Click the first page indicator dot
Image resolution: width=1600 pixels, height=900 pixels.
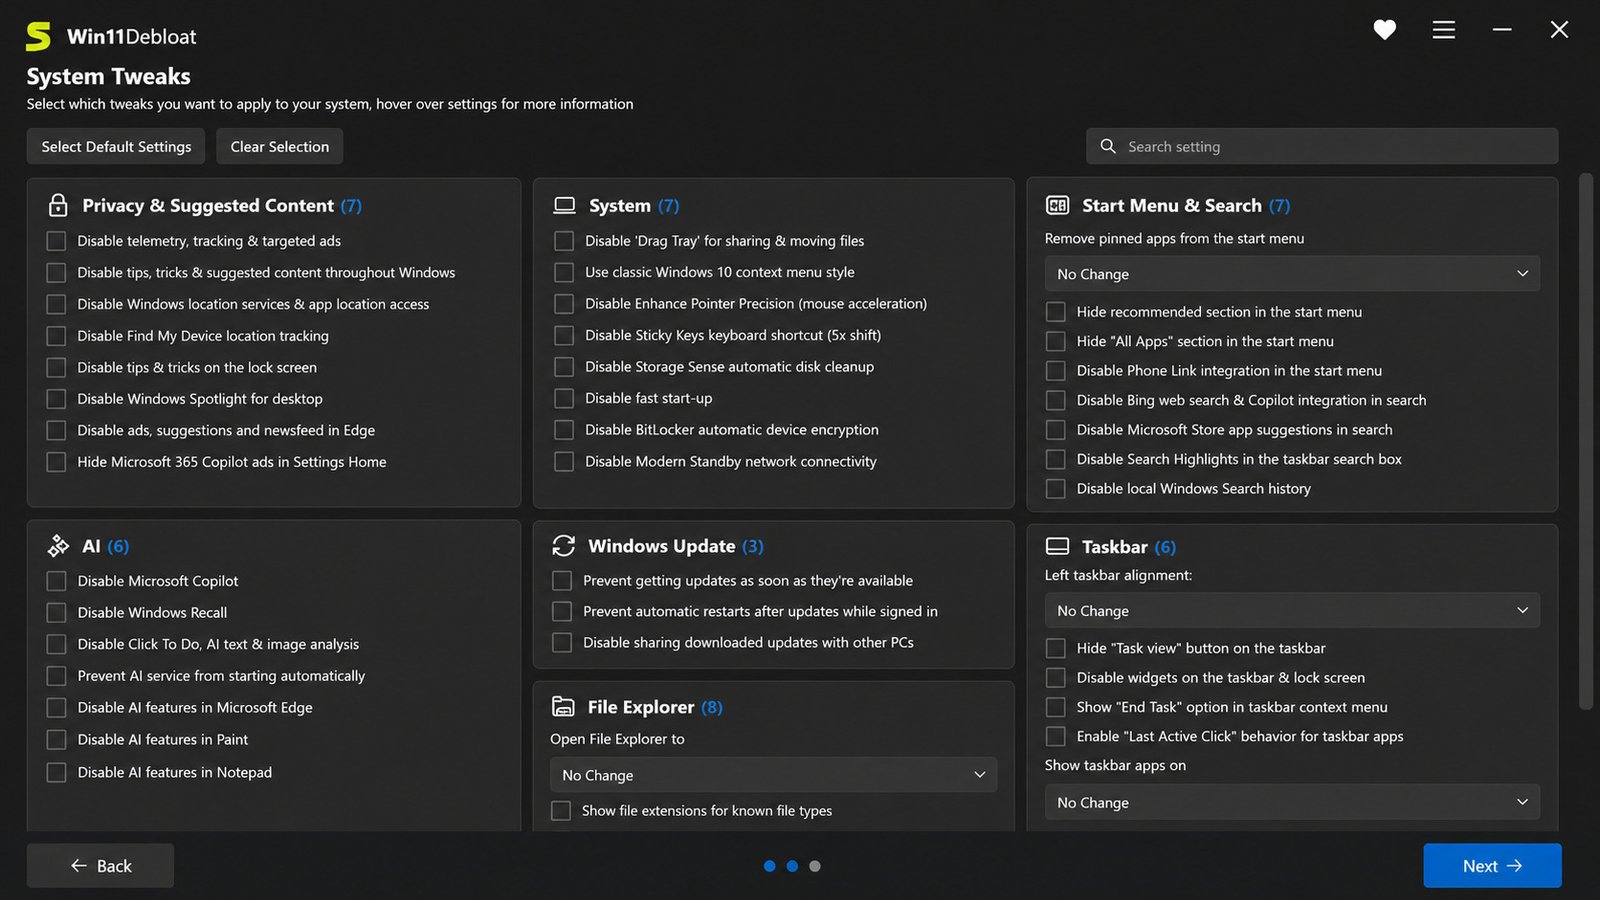click(x=769, y=866)
